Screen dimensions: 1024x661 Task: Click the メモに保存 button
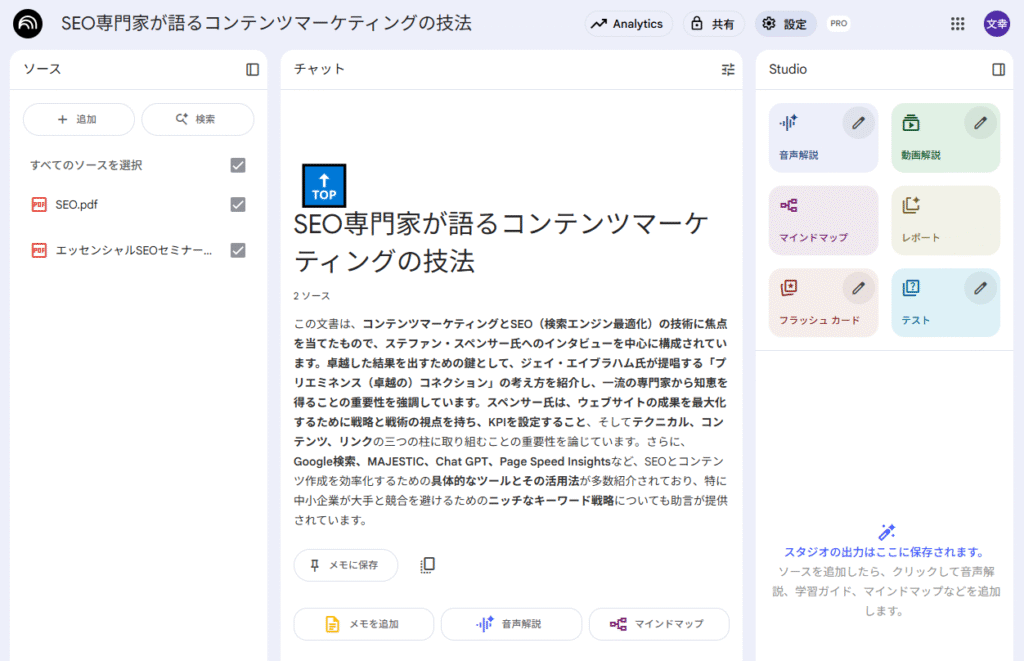tap(345, 565)
